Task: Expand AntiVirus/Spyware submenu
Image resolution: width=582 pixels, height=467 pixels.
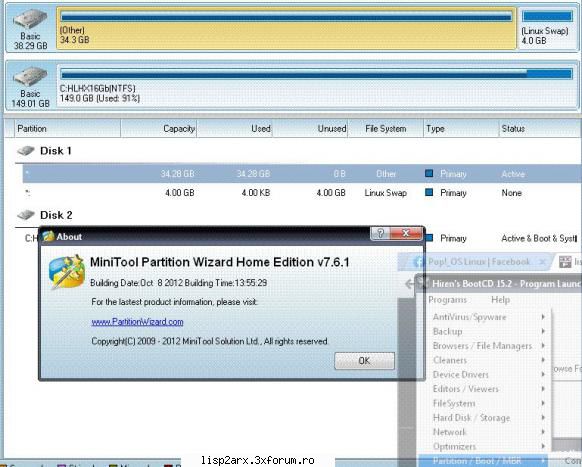Action: point(484,317)
